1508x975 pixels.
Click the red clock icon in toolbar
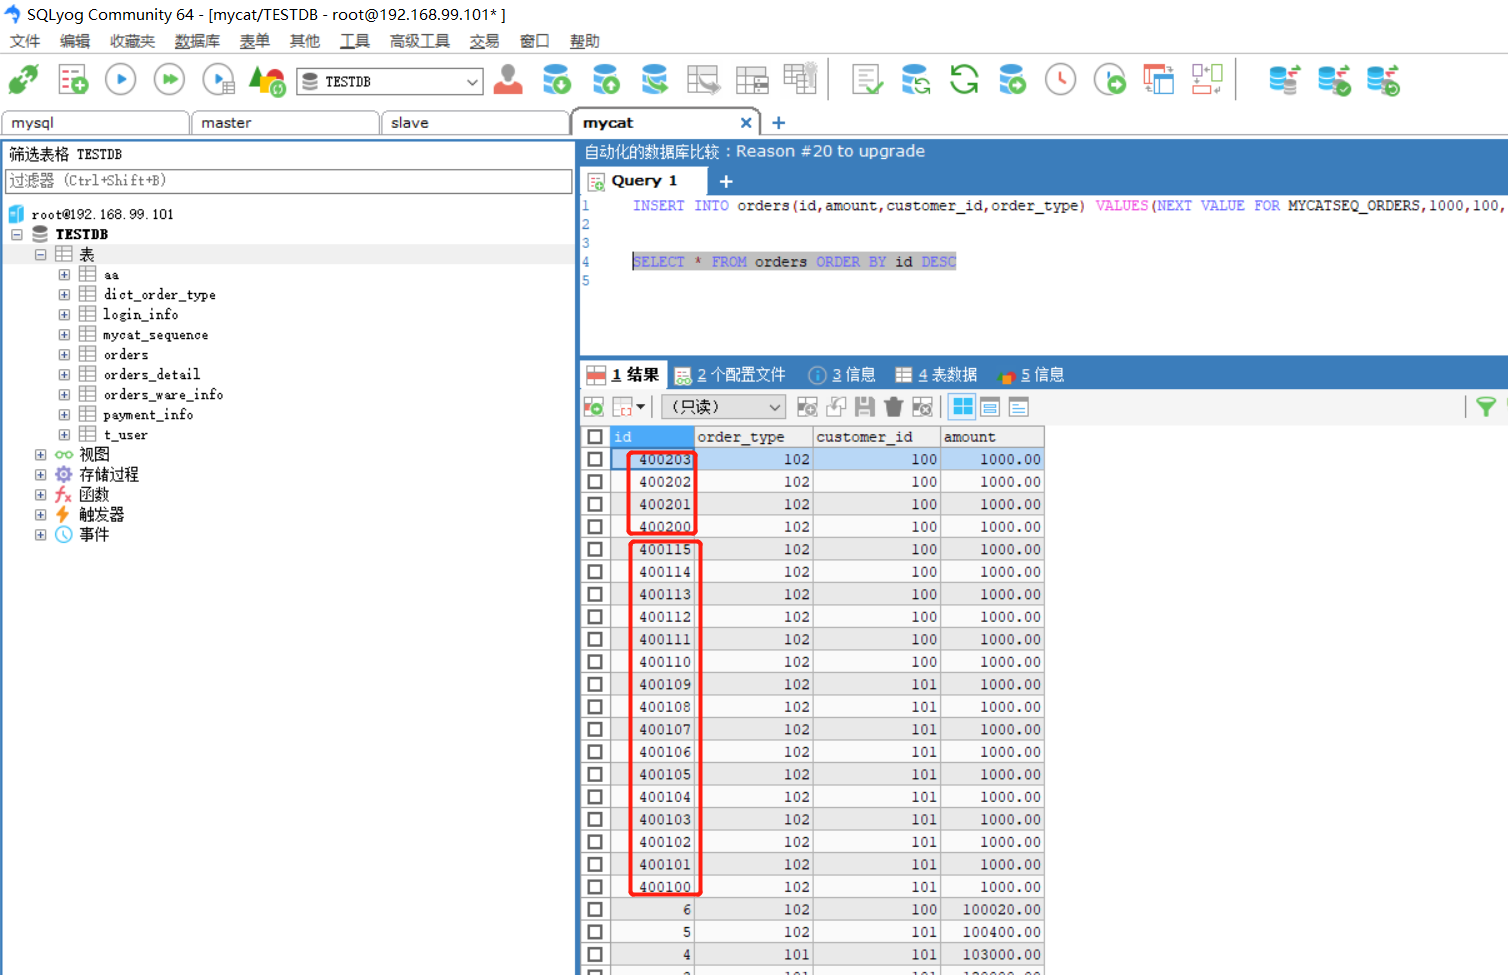pyautogui.click(x=1060, y=79)
